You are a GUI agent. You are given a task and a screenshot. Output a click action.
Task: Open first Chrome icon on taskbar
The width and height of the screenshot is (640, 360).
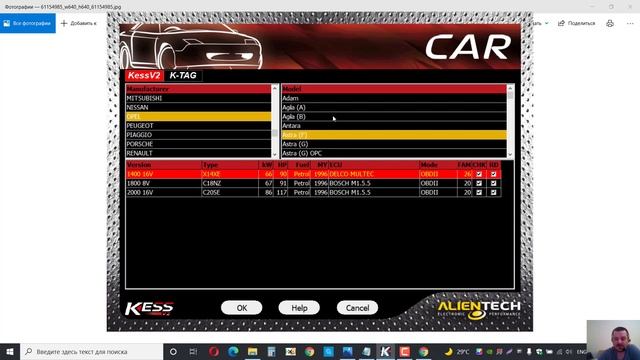click(x=310, y=351)
